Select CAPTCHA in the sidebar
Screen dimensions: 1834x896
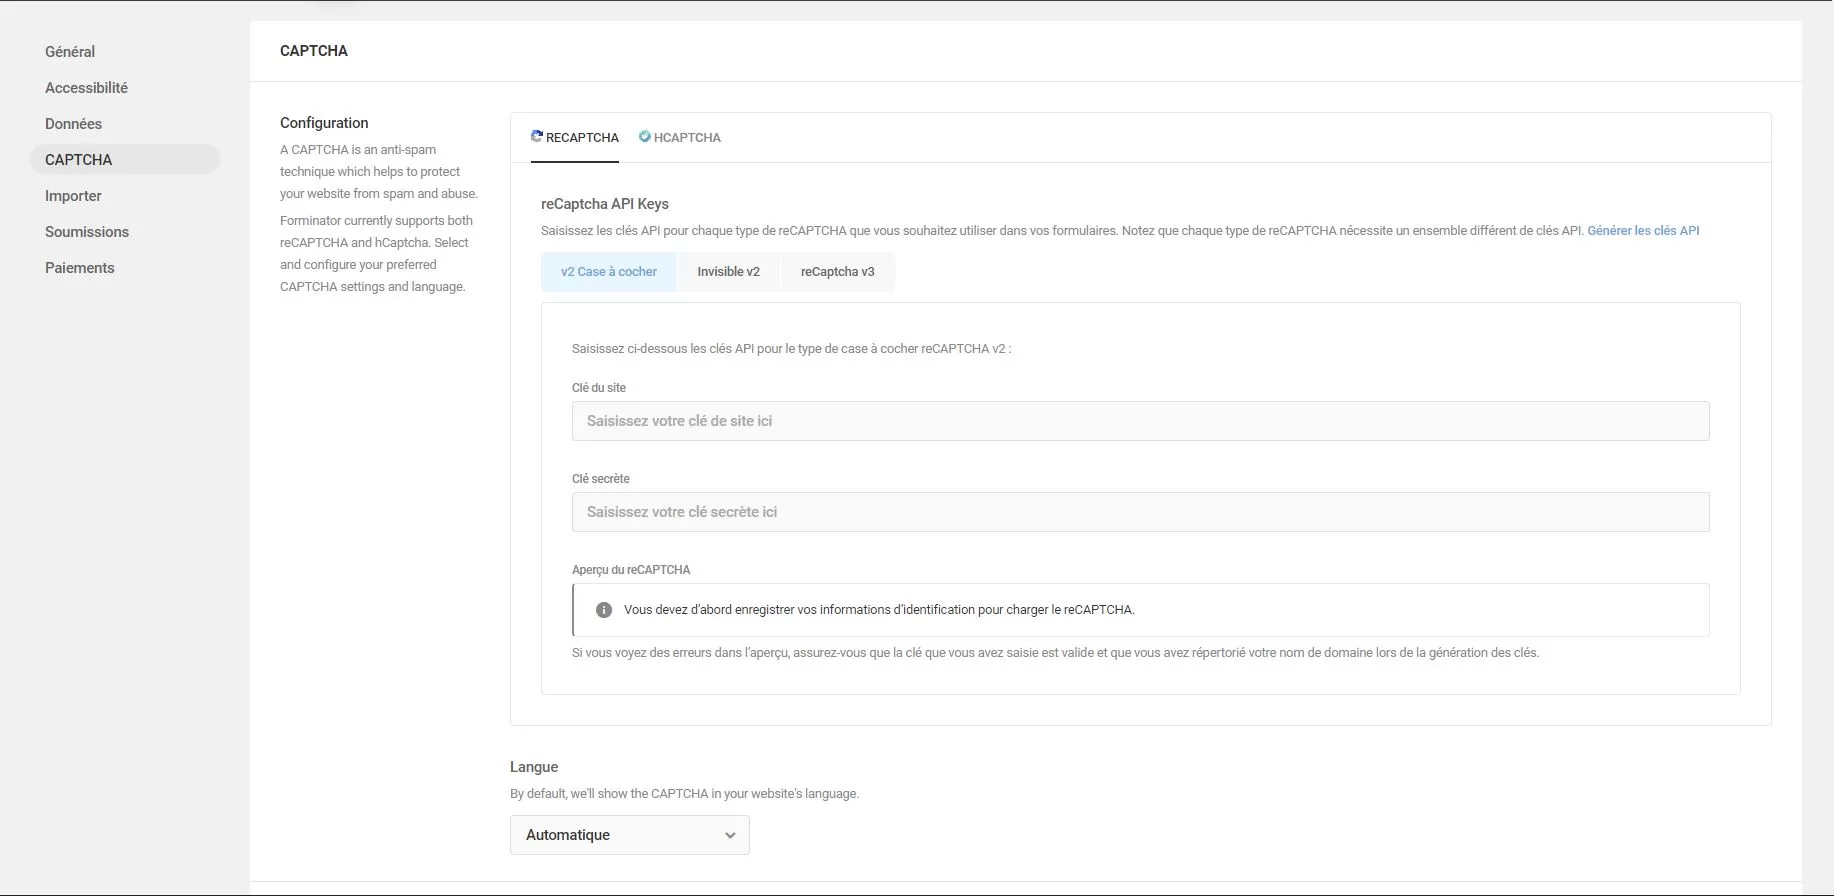(125, 160)
